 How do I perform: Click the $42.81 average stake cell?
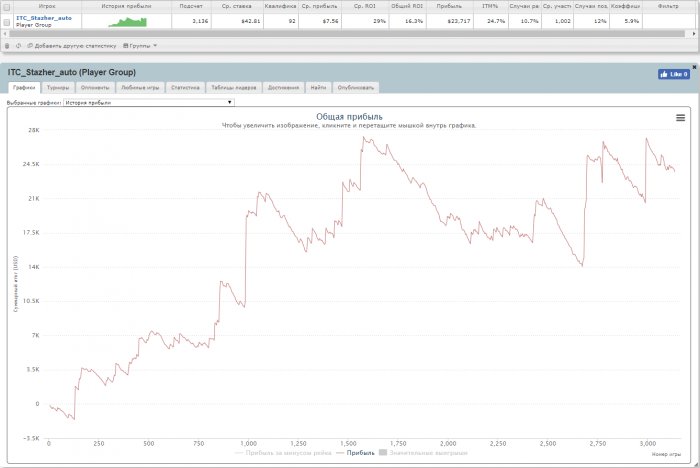237,21
